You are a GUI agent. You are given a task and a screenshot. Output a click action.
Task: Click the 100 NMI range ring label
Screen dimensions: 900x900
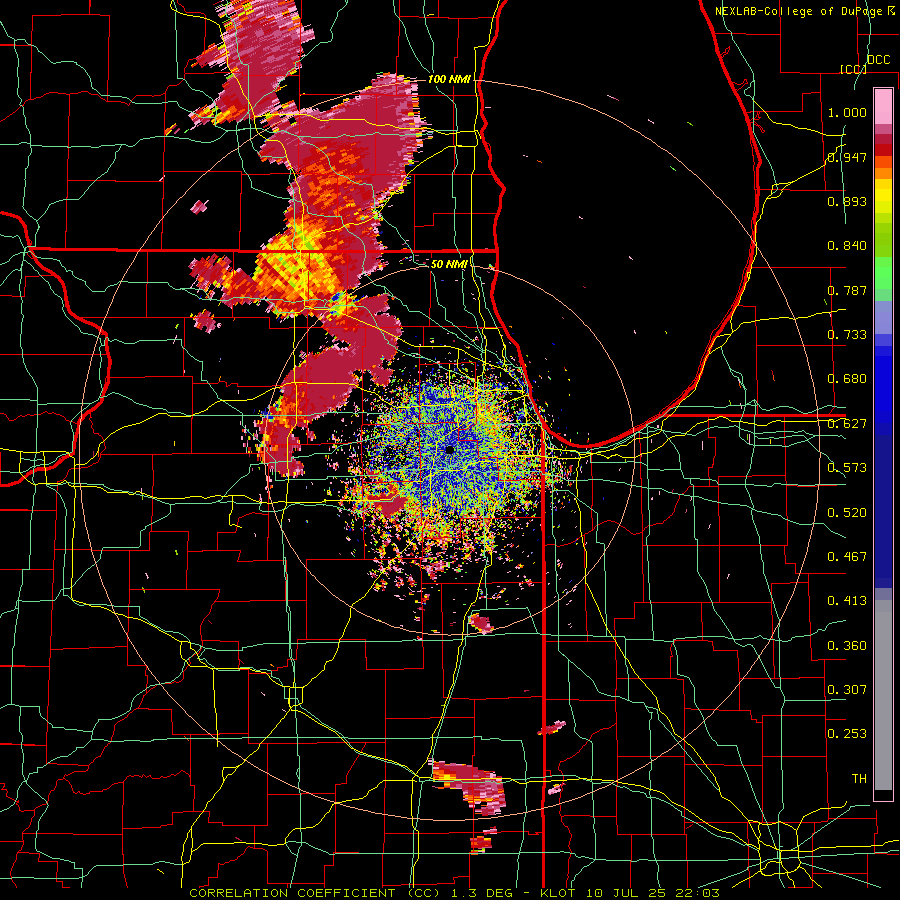(449, 79)
